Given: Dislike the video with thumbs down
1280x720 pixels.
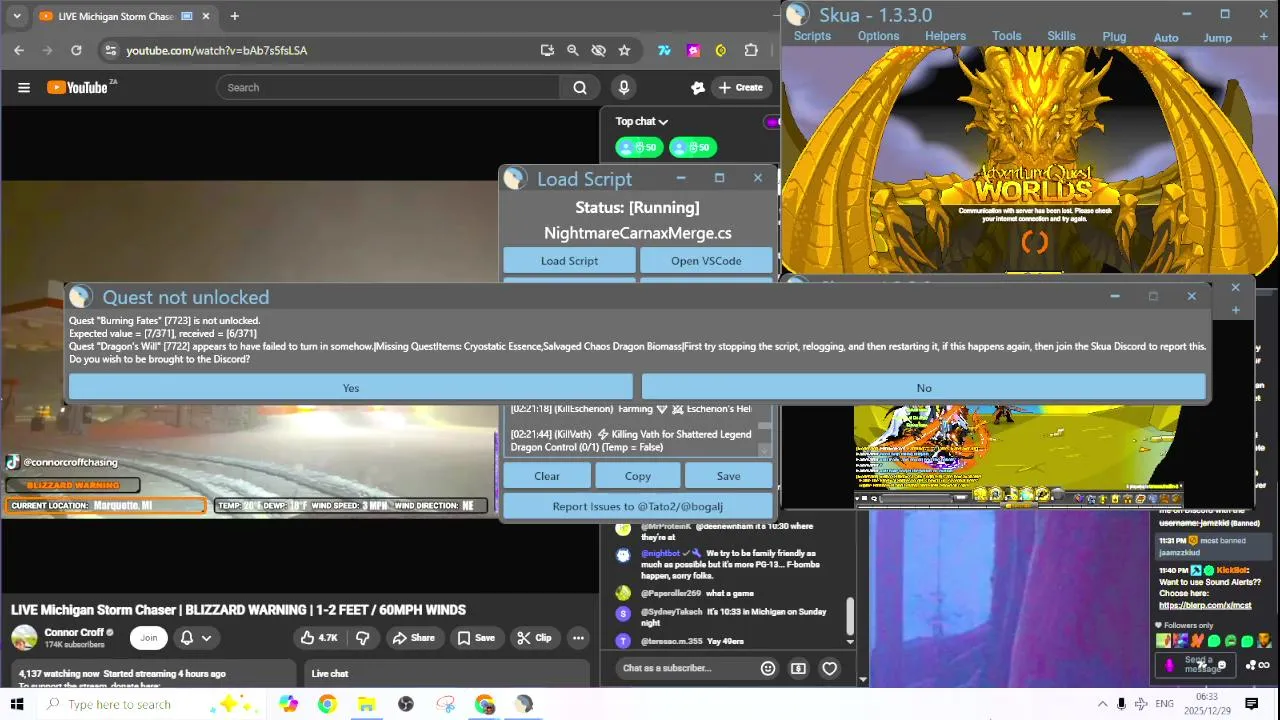Looking at the screenshot, I should (x=363, y=638).
